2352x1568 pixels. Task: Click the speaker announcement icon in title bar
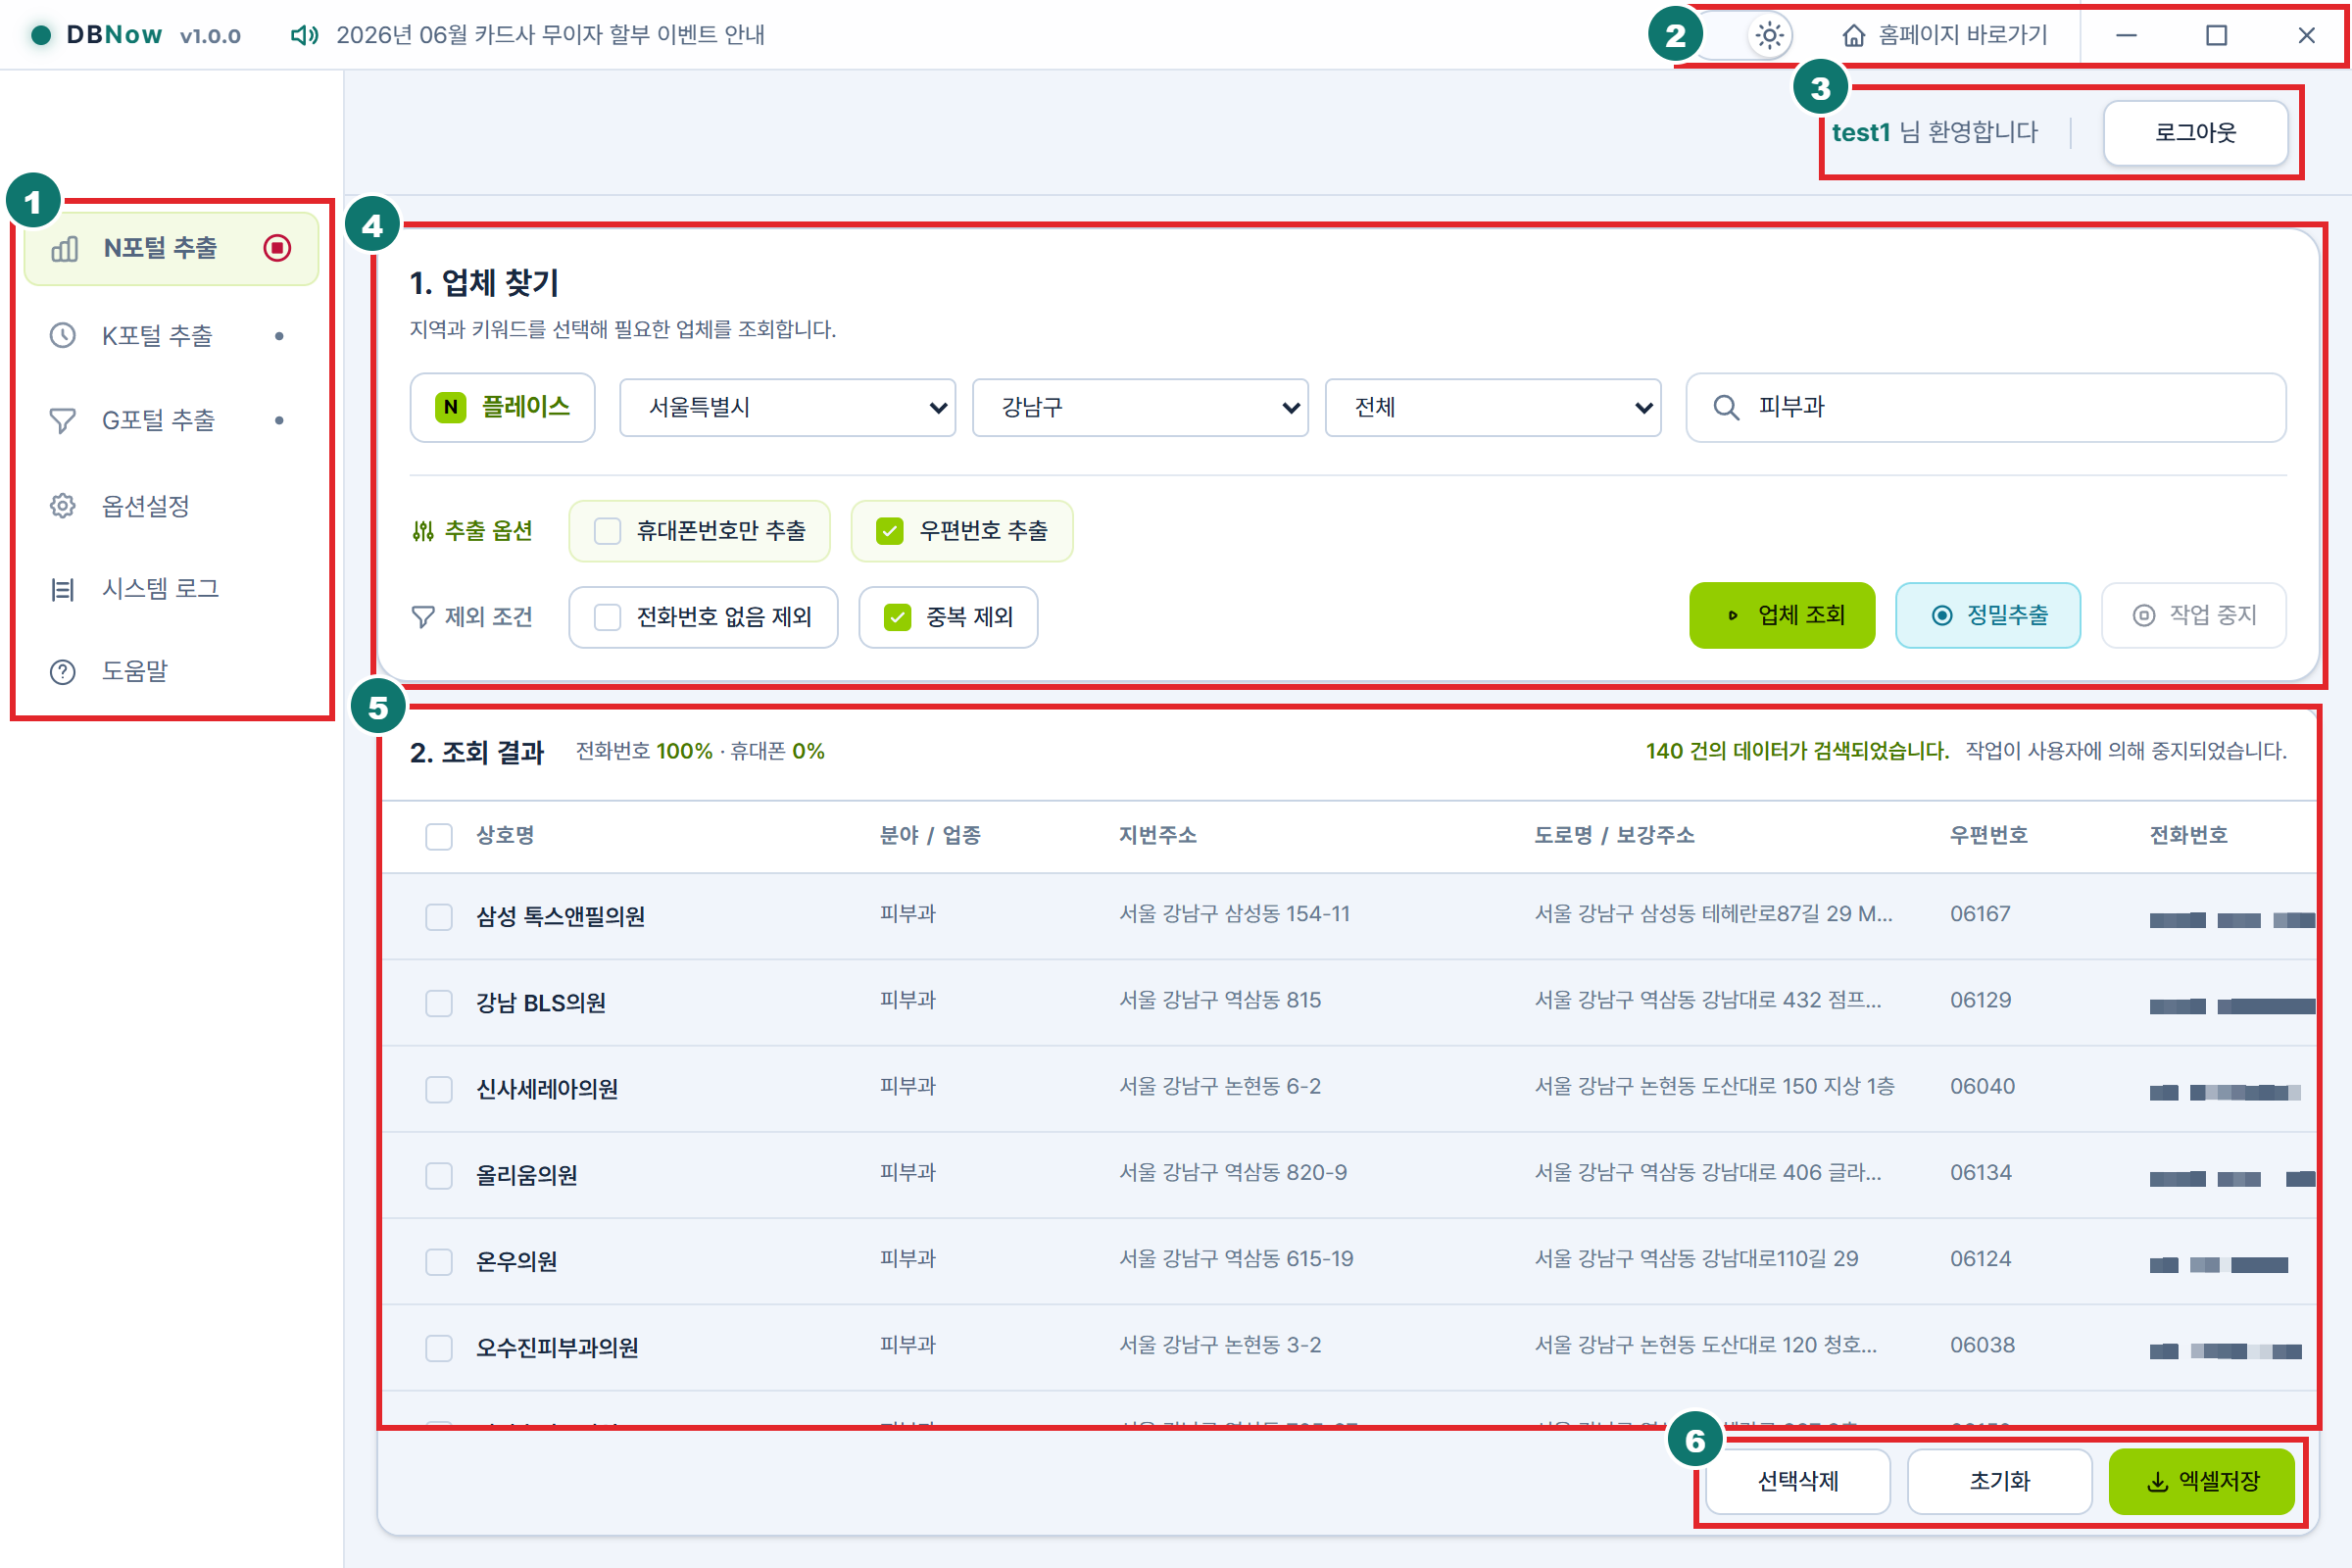pyautogui.click(x=304, y=35)
